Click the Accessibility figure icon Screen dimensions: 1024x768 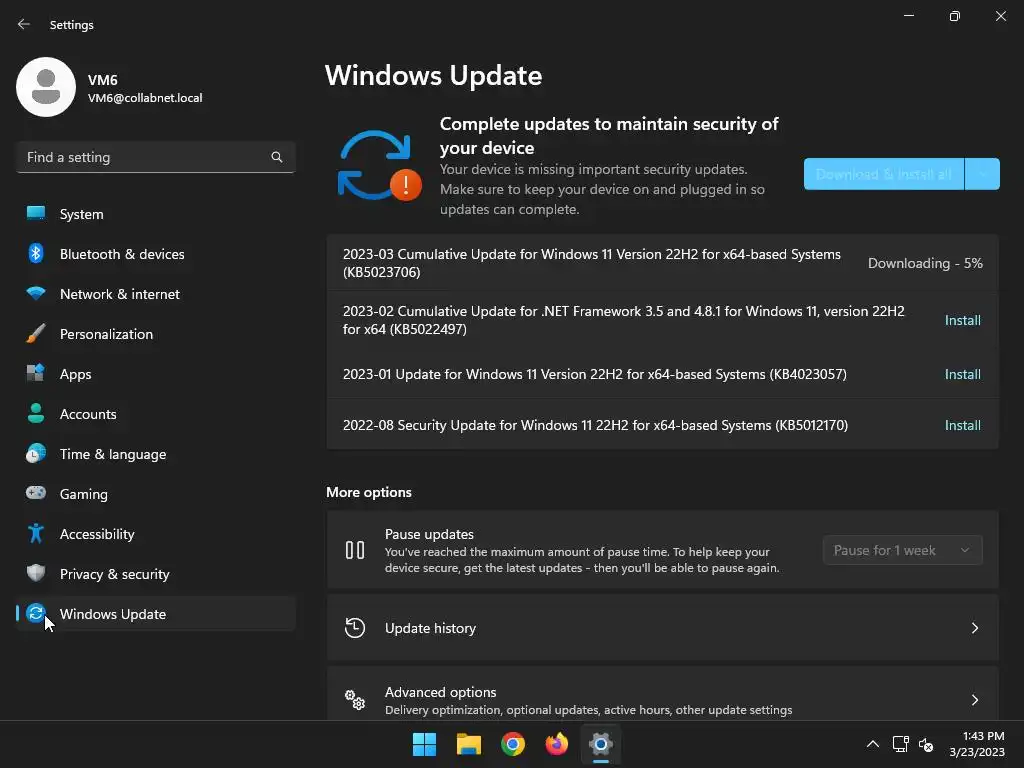36,534
